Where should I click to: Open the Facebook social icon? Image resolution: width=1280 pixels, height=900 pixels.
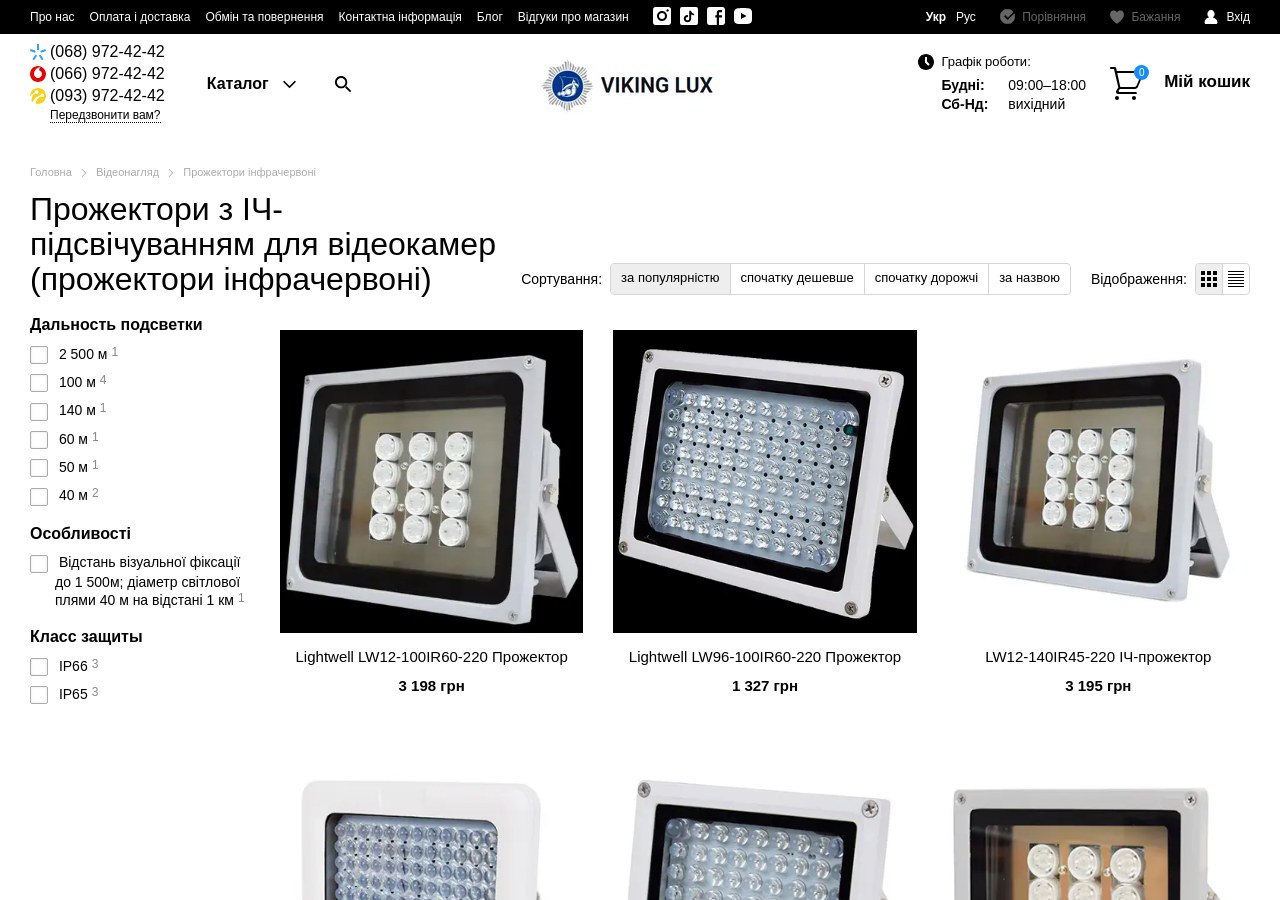716,16
